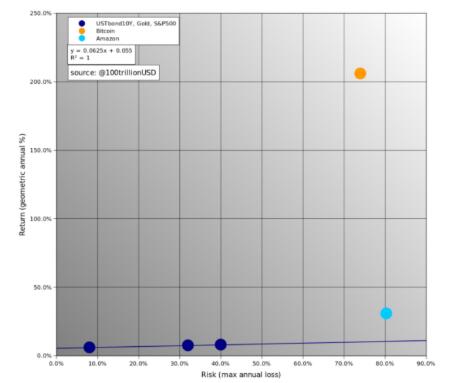Click the 200.0% y-axis tick label

tap(41, 82)
